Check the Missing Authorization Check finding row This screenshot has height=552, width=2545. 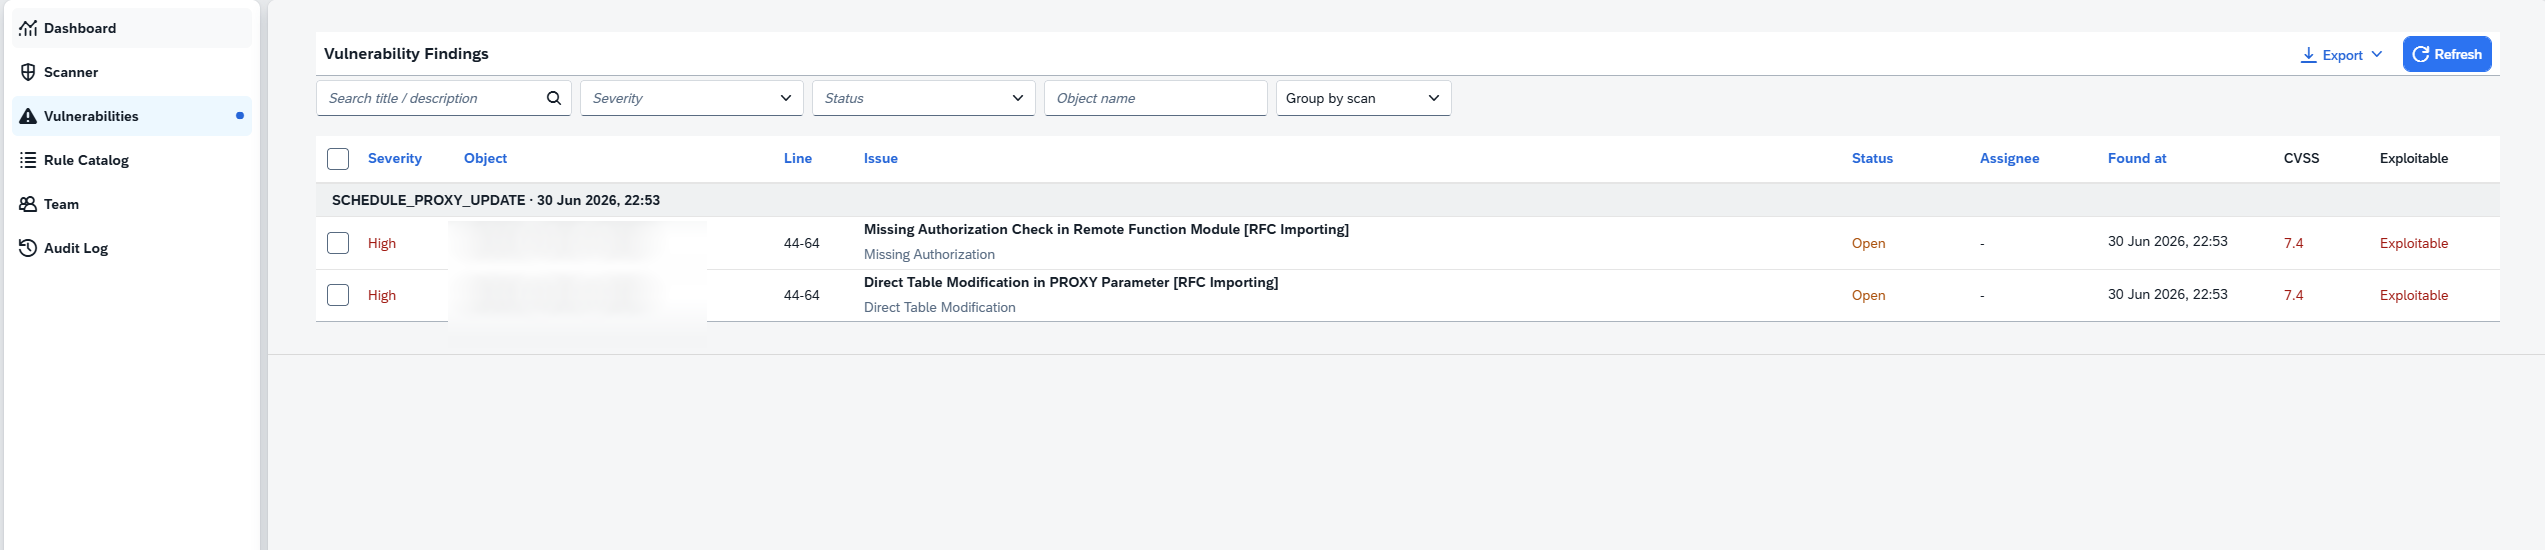point(338,243)
